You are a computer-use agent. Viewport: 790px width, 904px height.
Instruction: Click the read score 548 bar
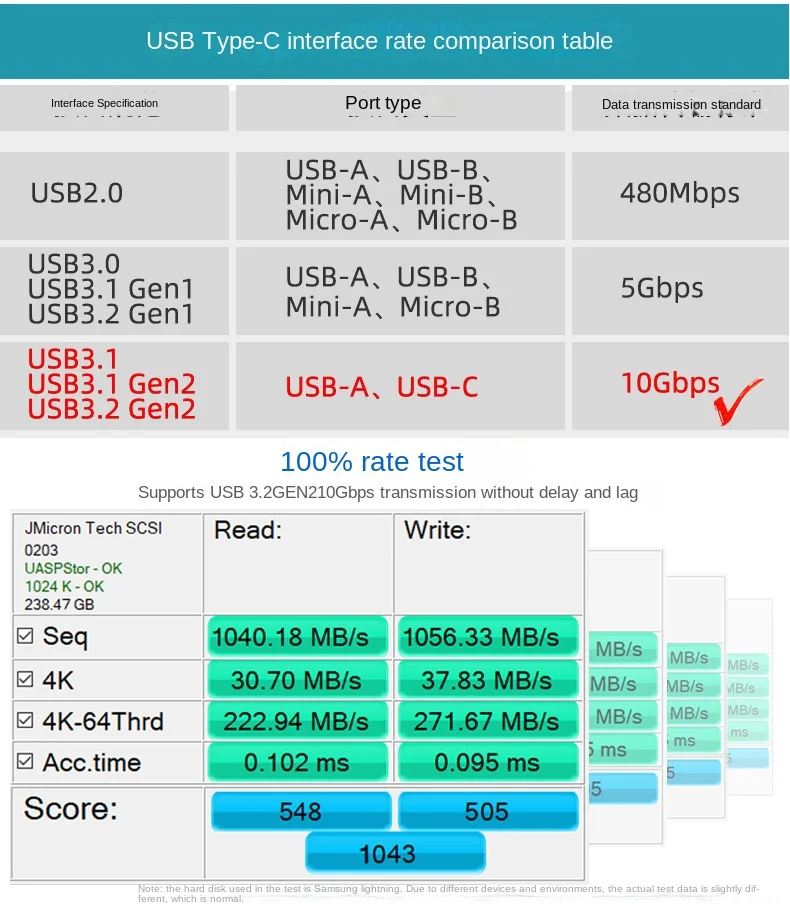[300, 811]
